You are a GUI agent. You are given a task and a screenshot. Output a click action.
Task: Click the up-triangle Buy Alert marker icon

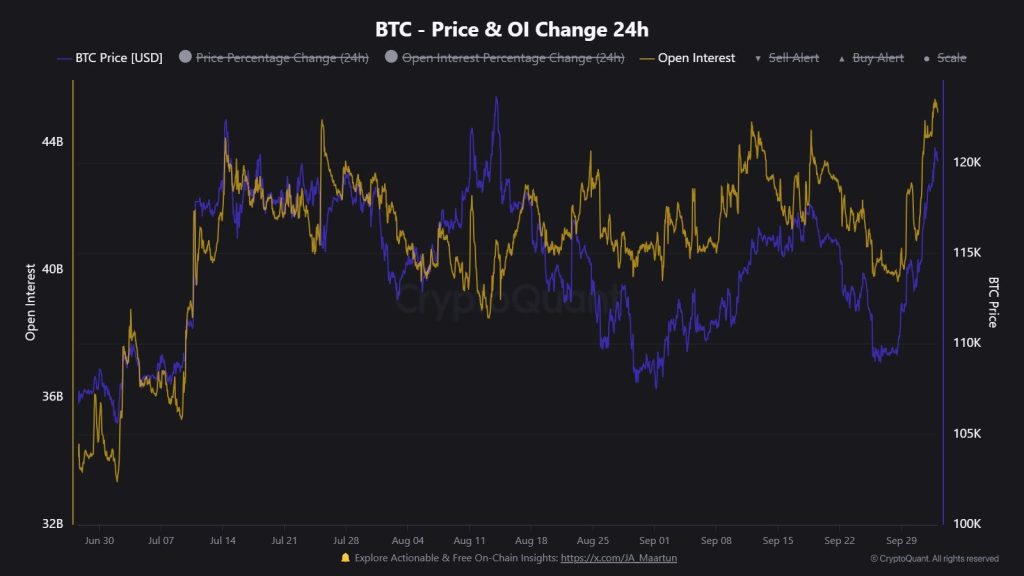pos(841,58)
